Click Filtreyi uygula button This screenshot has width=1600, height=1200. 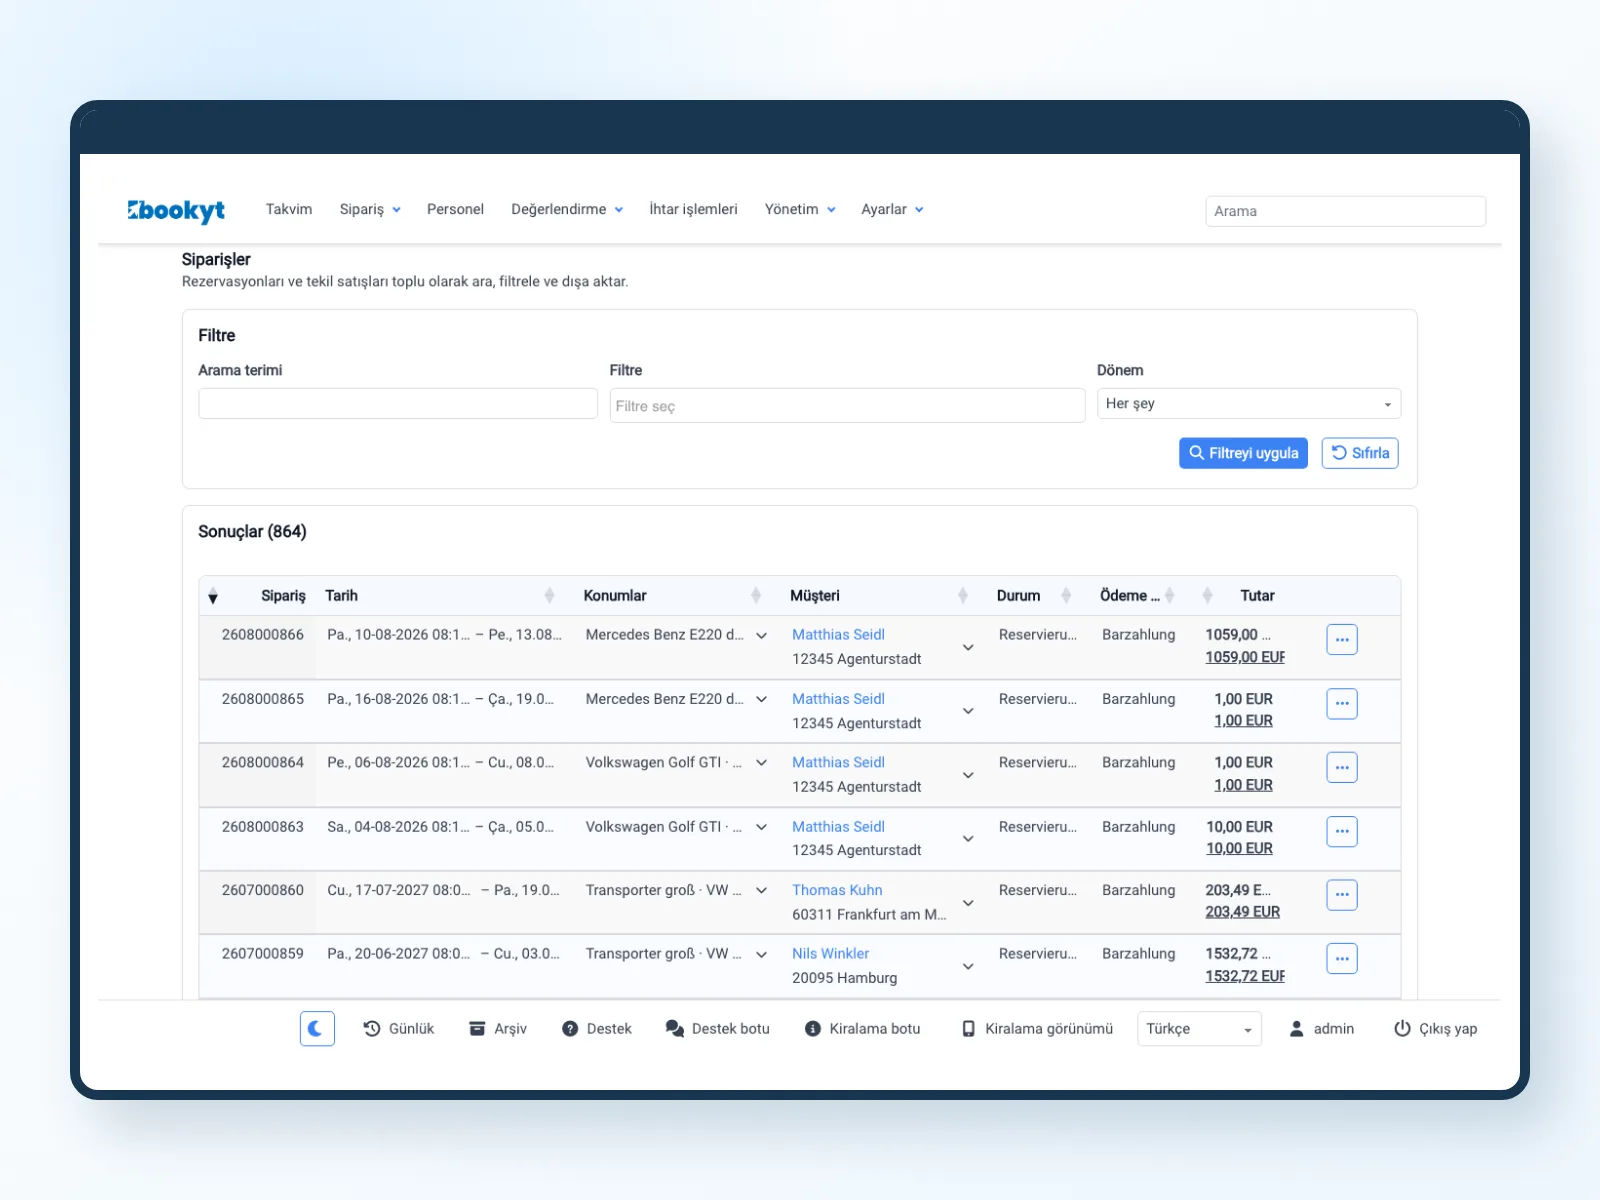tap(1243, 453)
